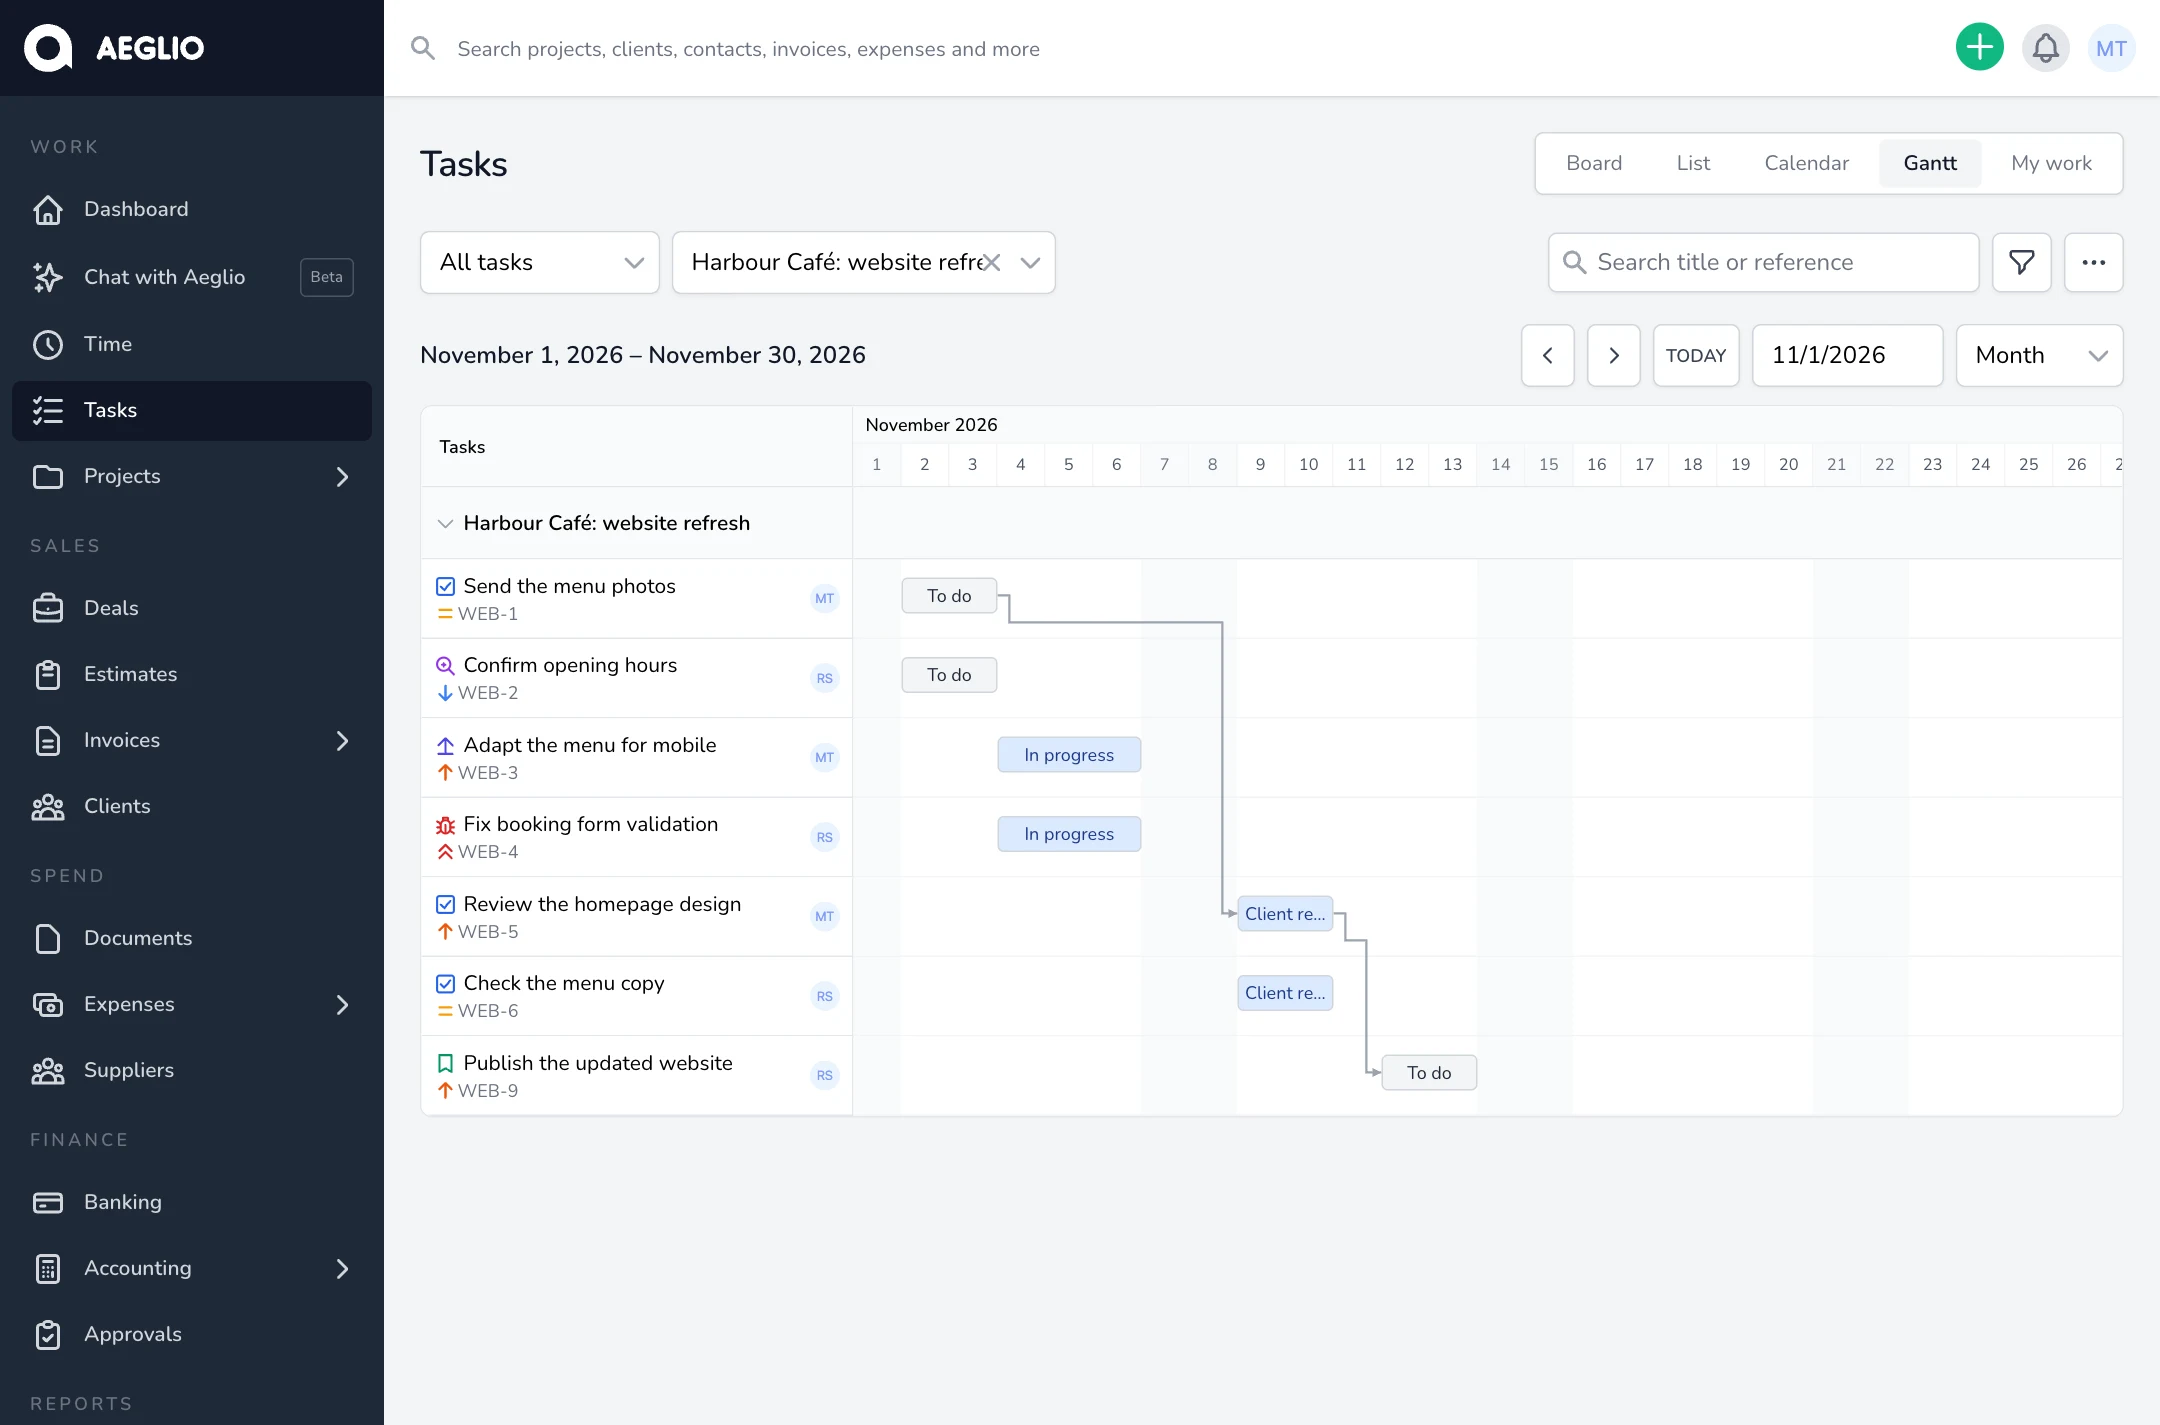Select the WEB-9 To do Gantt bar
Image resolution: width=2160 pixels, height=1425 pixels.
[x=1429, y=1073]
